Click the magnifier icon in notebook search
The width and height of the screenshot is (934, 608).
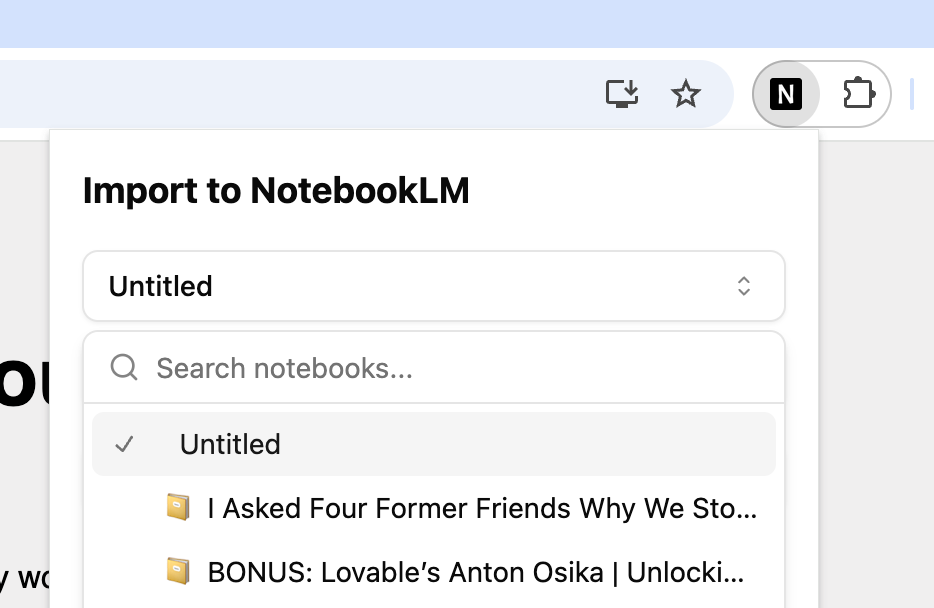124,367
